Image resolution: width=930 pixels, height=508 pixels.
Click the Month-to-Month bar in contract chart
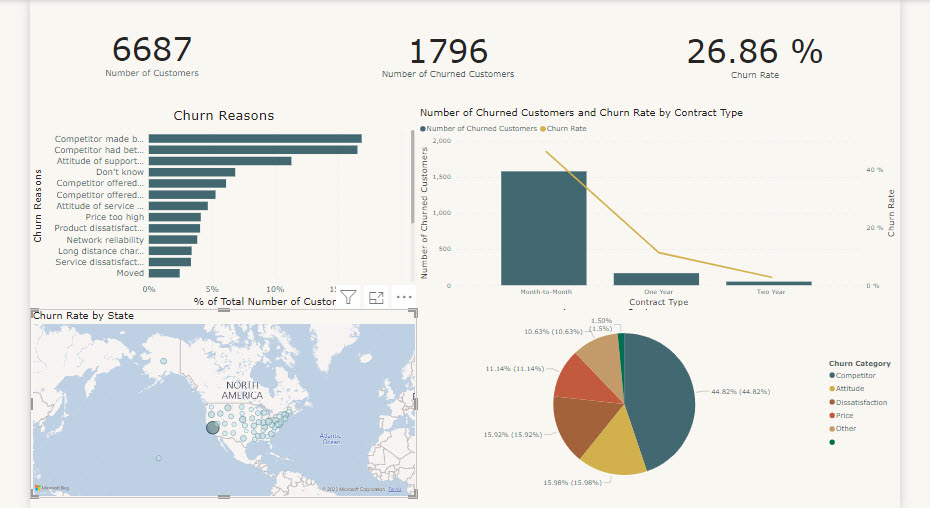pyautogui.click(x=544, y=228)
